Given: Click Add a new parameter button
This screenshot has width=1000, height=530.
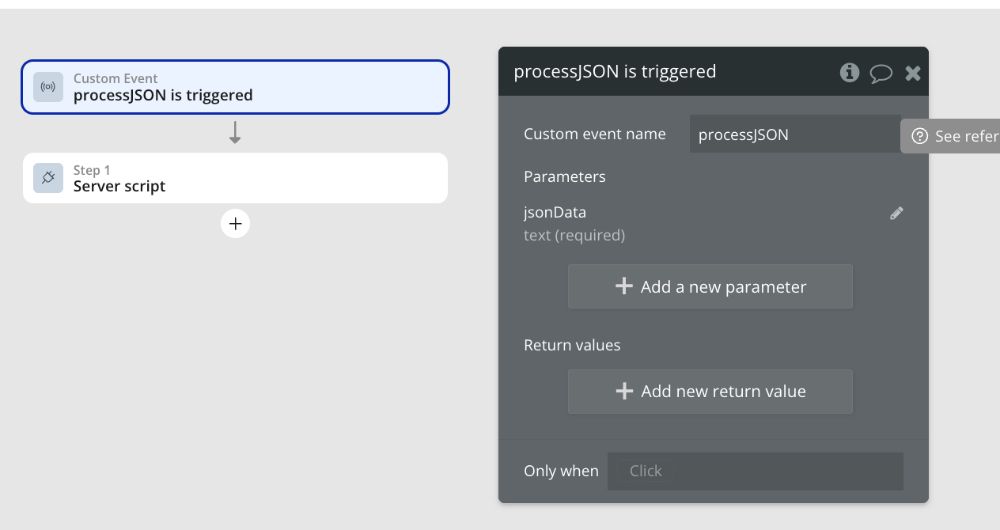Looking at the screenshot, I should pos(710,287).
